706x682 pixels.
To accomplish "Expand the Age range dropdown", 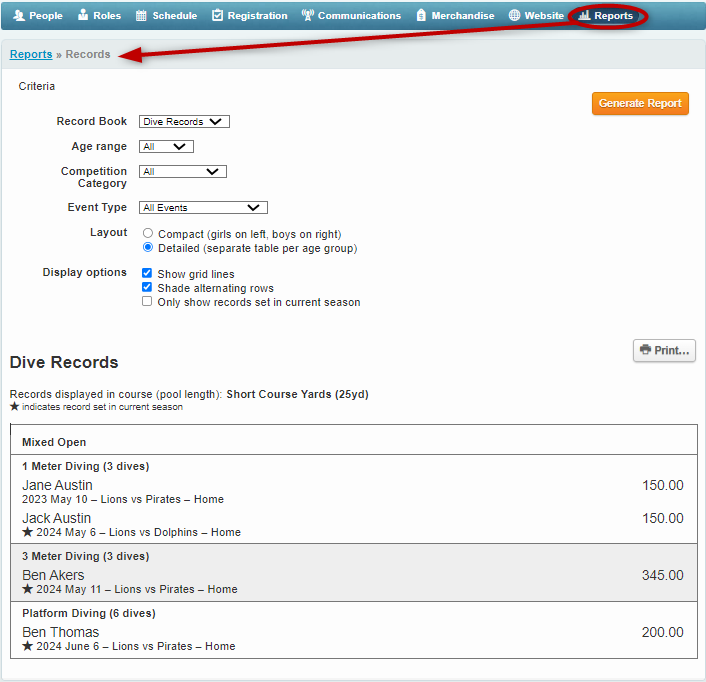I will pos(166,146).
